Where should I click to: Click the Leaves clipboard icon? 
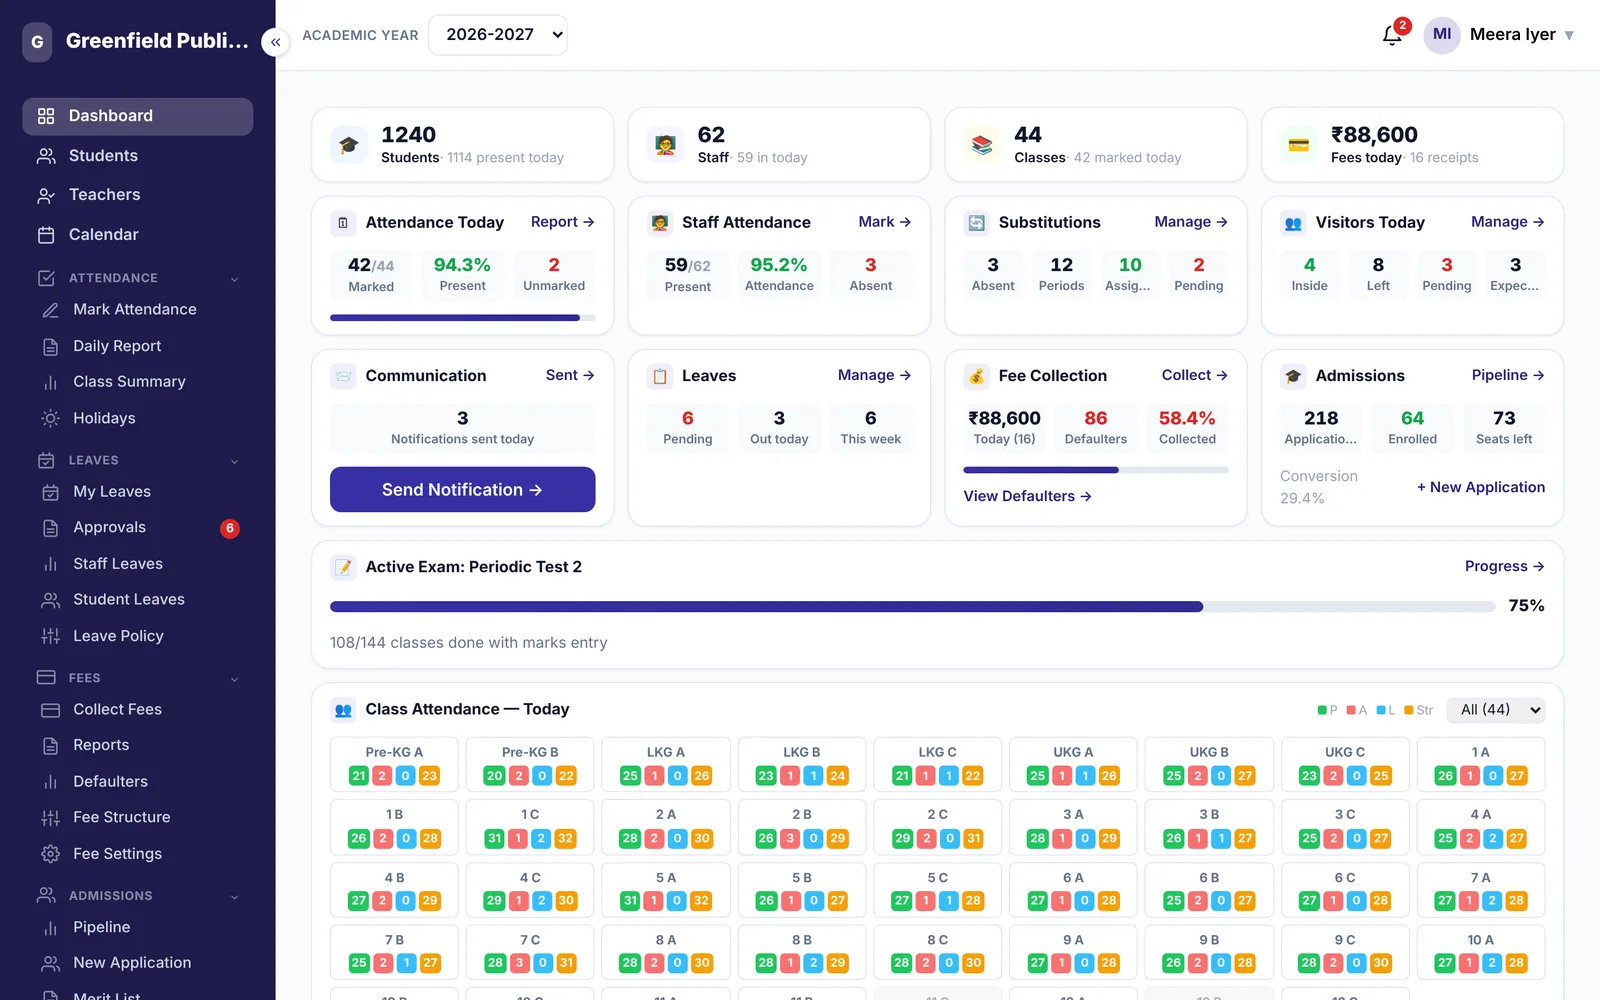pos(660,376)
